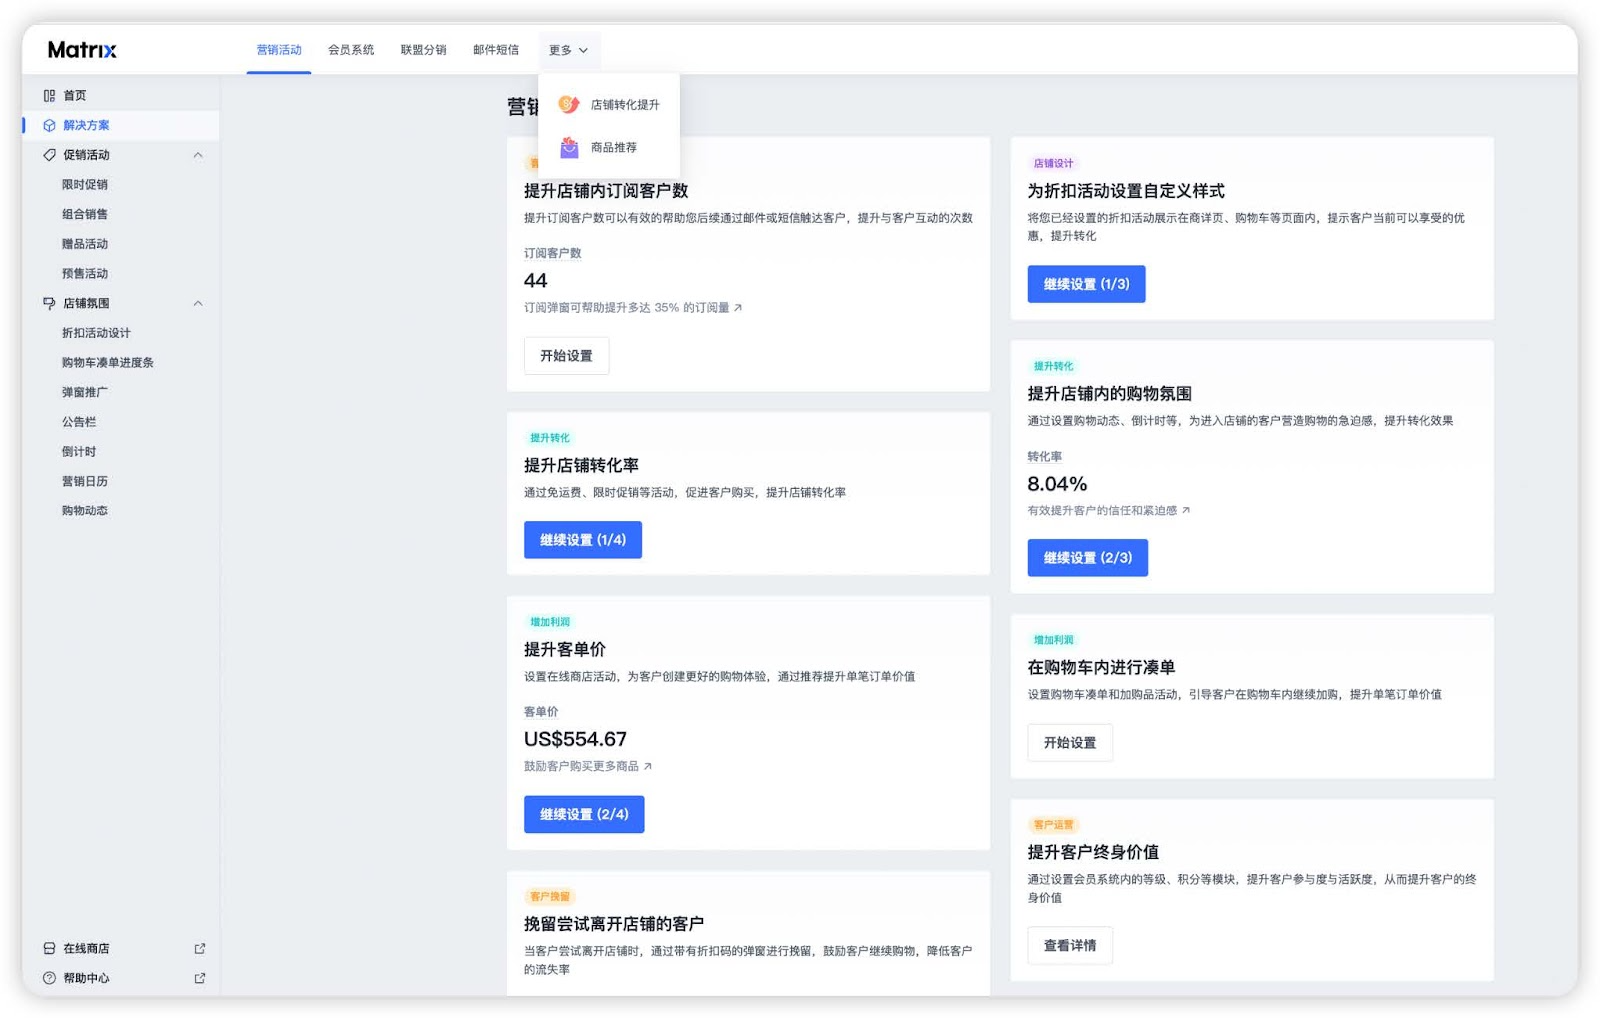Collapse the 促销活动 sidebar section
Image resolution: width=1600 pixels, height=1018 pixels.
(x=198, y=155)
